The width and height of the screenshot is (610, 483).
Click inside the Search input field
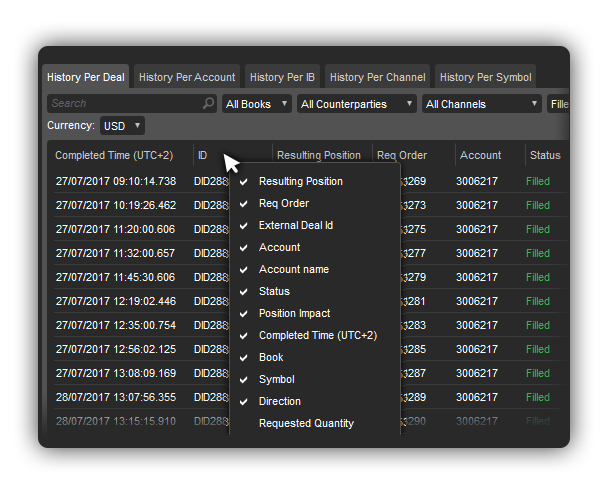(126, 103)
